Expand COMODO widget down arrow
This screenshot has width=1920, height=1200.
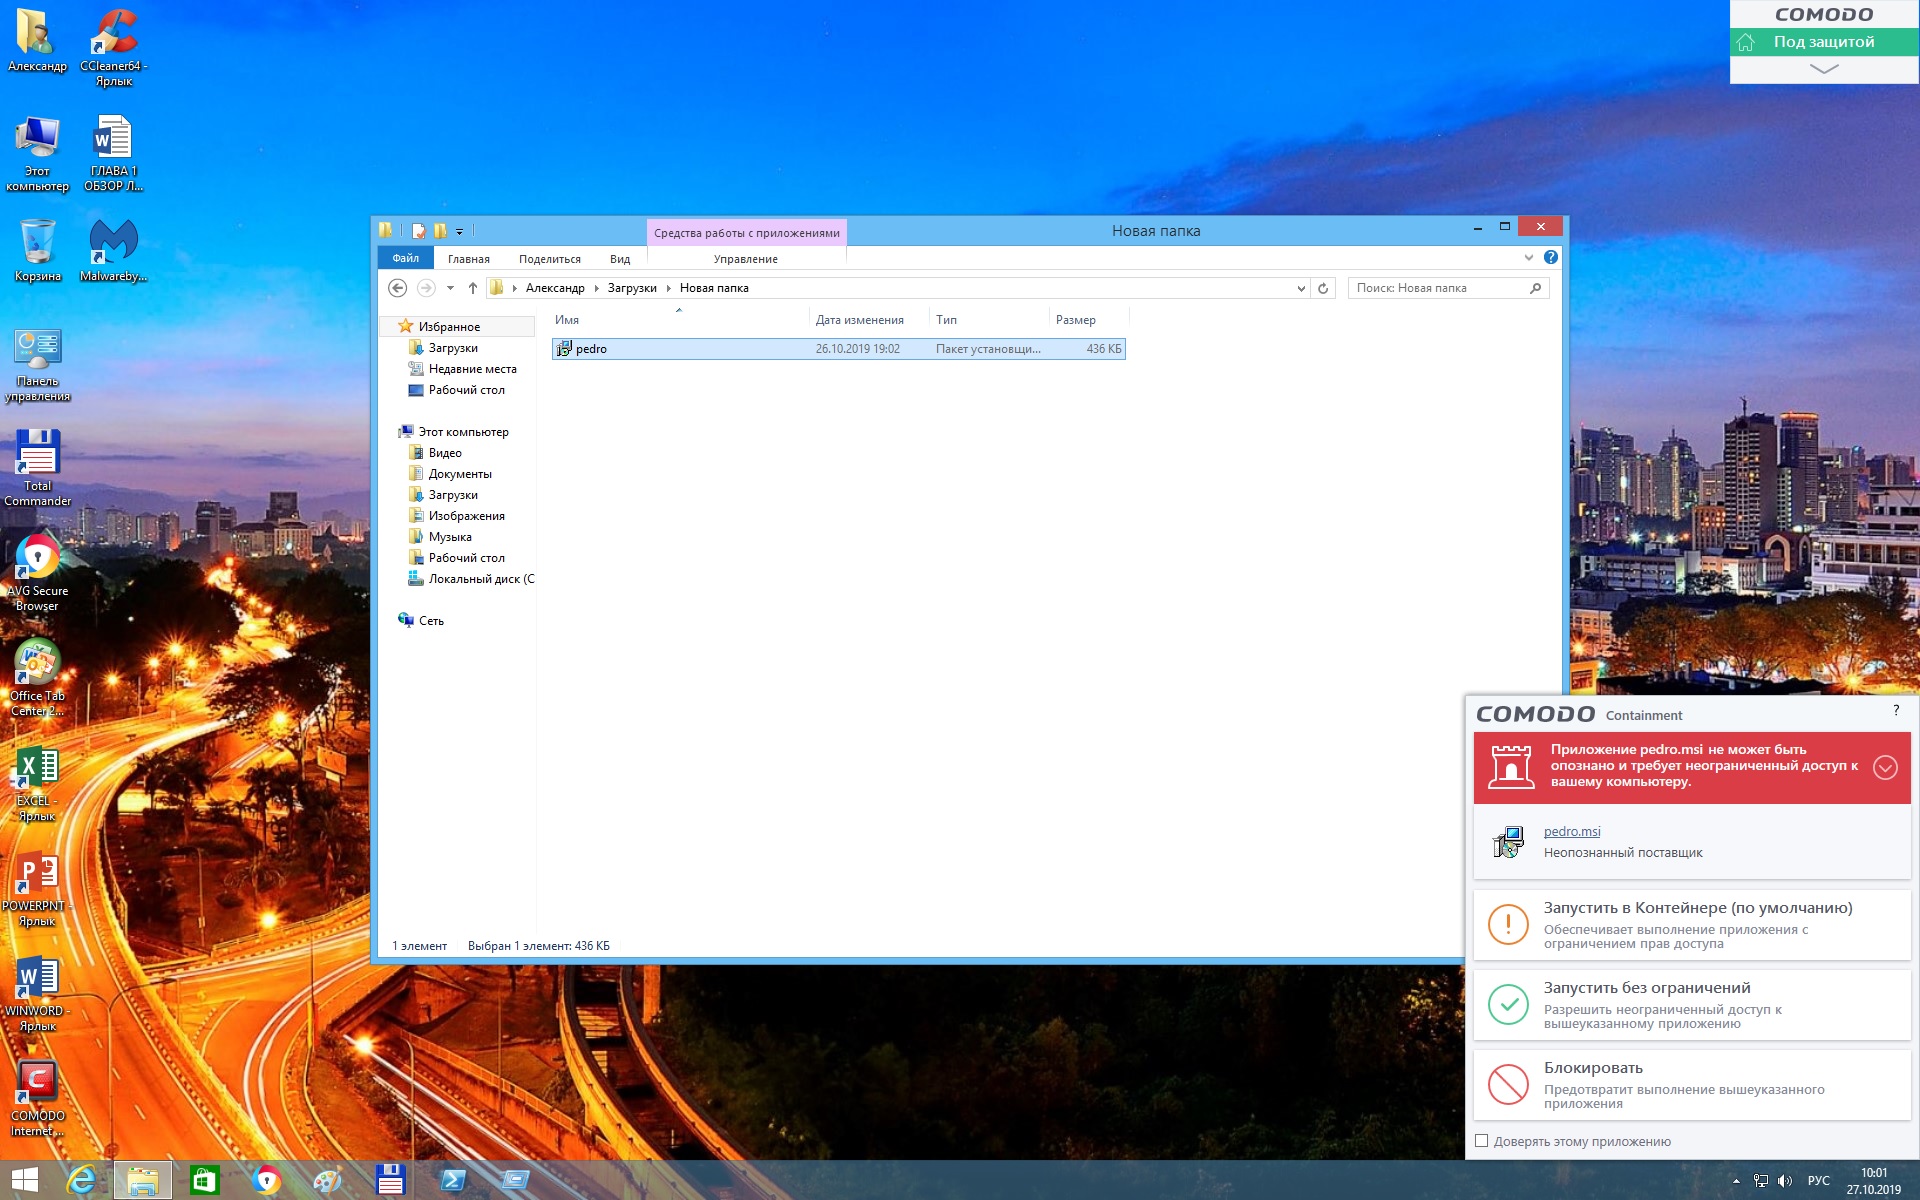[x=1824, y=69]
